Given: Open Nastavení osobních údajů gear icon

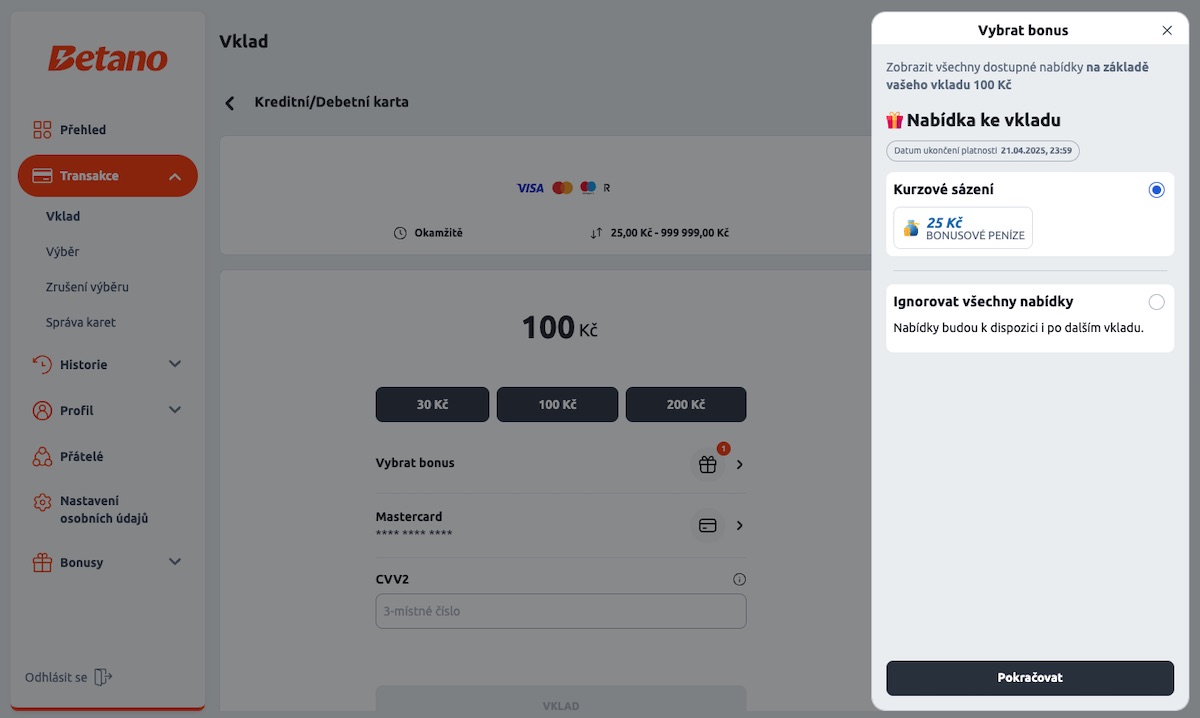Looking at the screenshot, I should pos(42,502).
